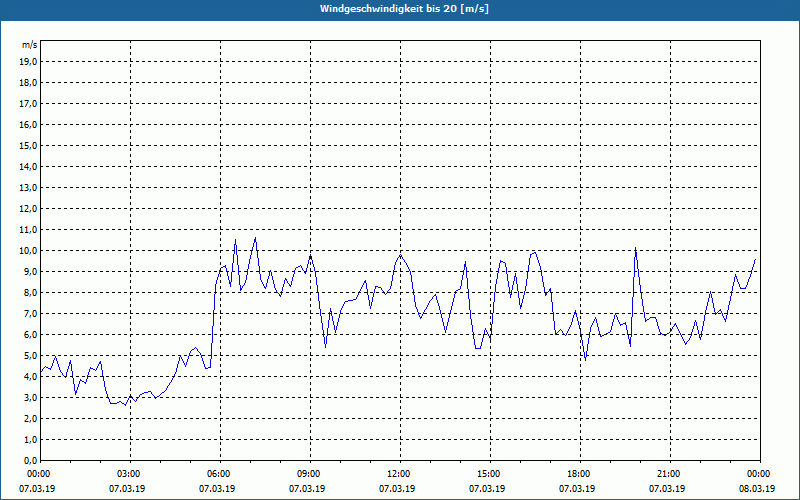Click the y-axis label '8,0'
800x500 pixels.
[x=30, y=292]
